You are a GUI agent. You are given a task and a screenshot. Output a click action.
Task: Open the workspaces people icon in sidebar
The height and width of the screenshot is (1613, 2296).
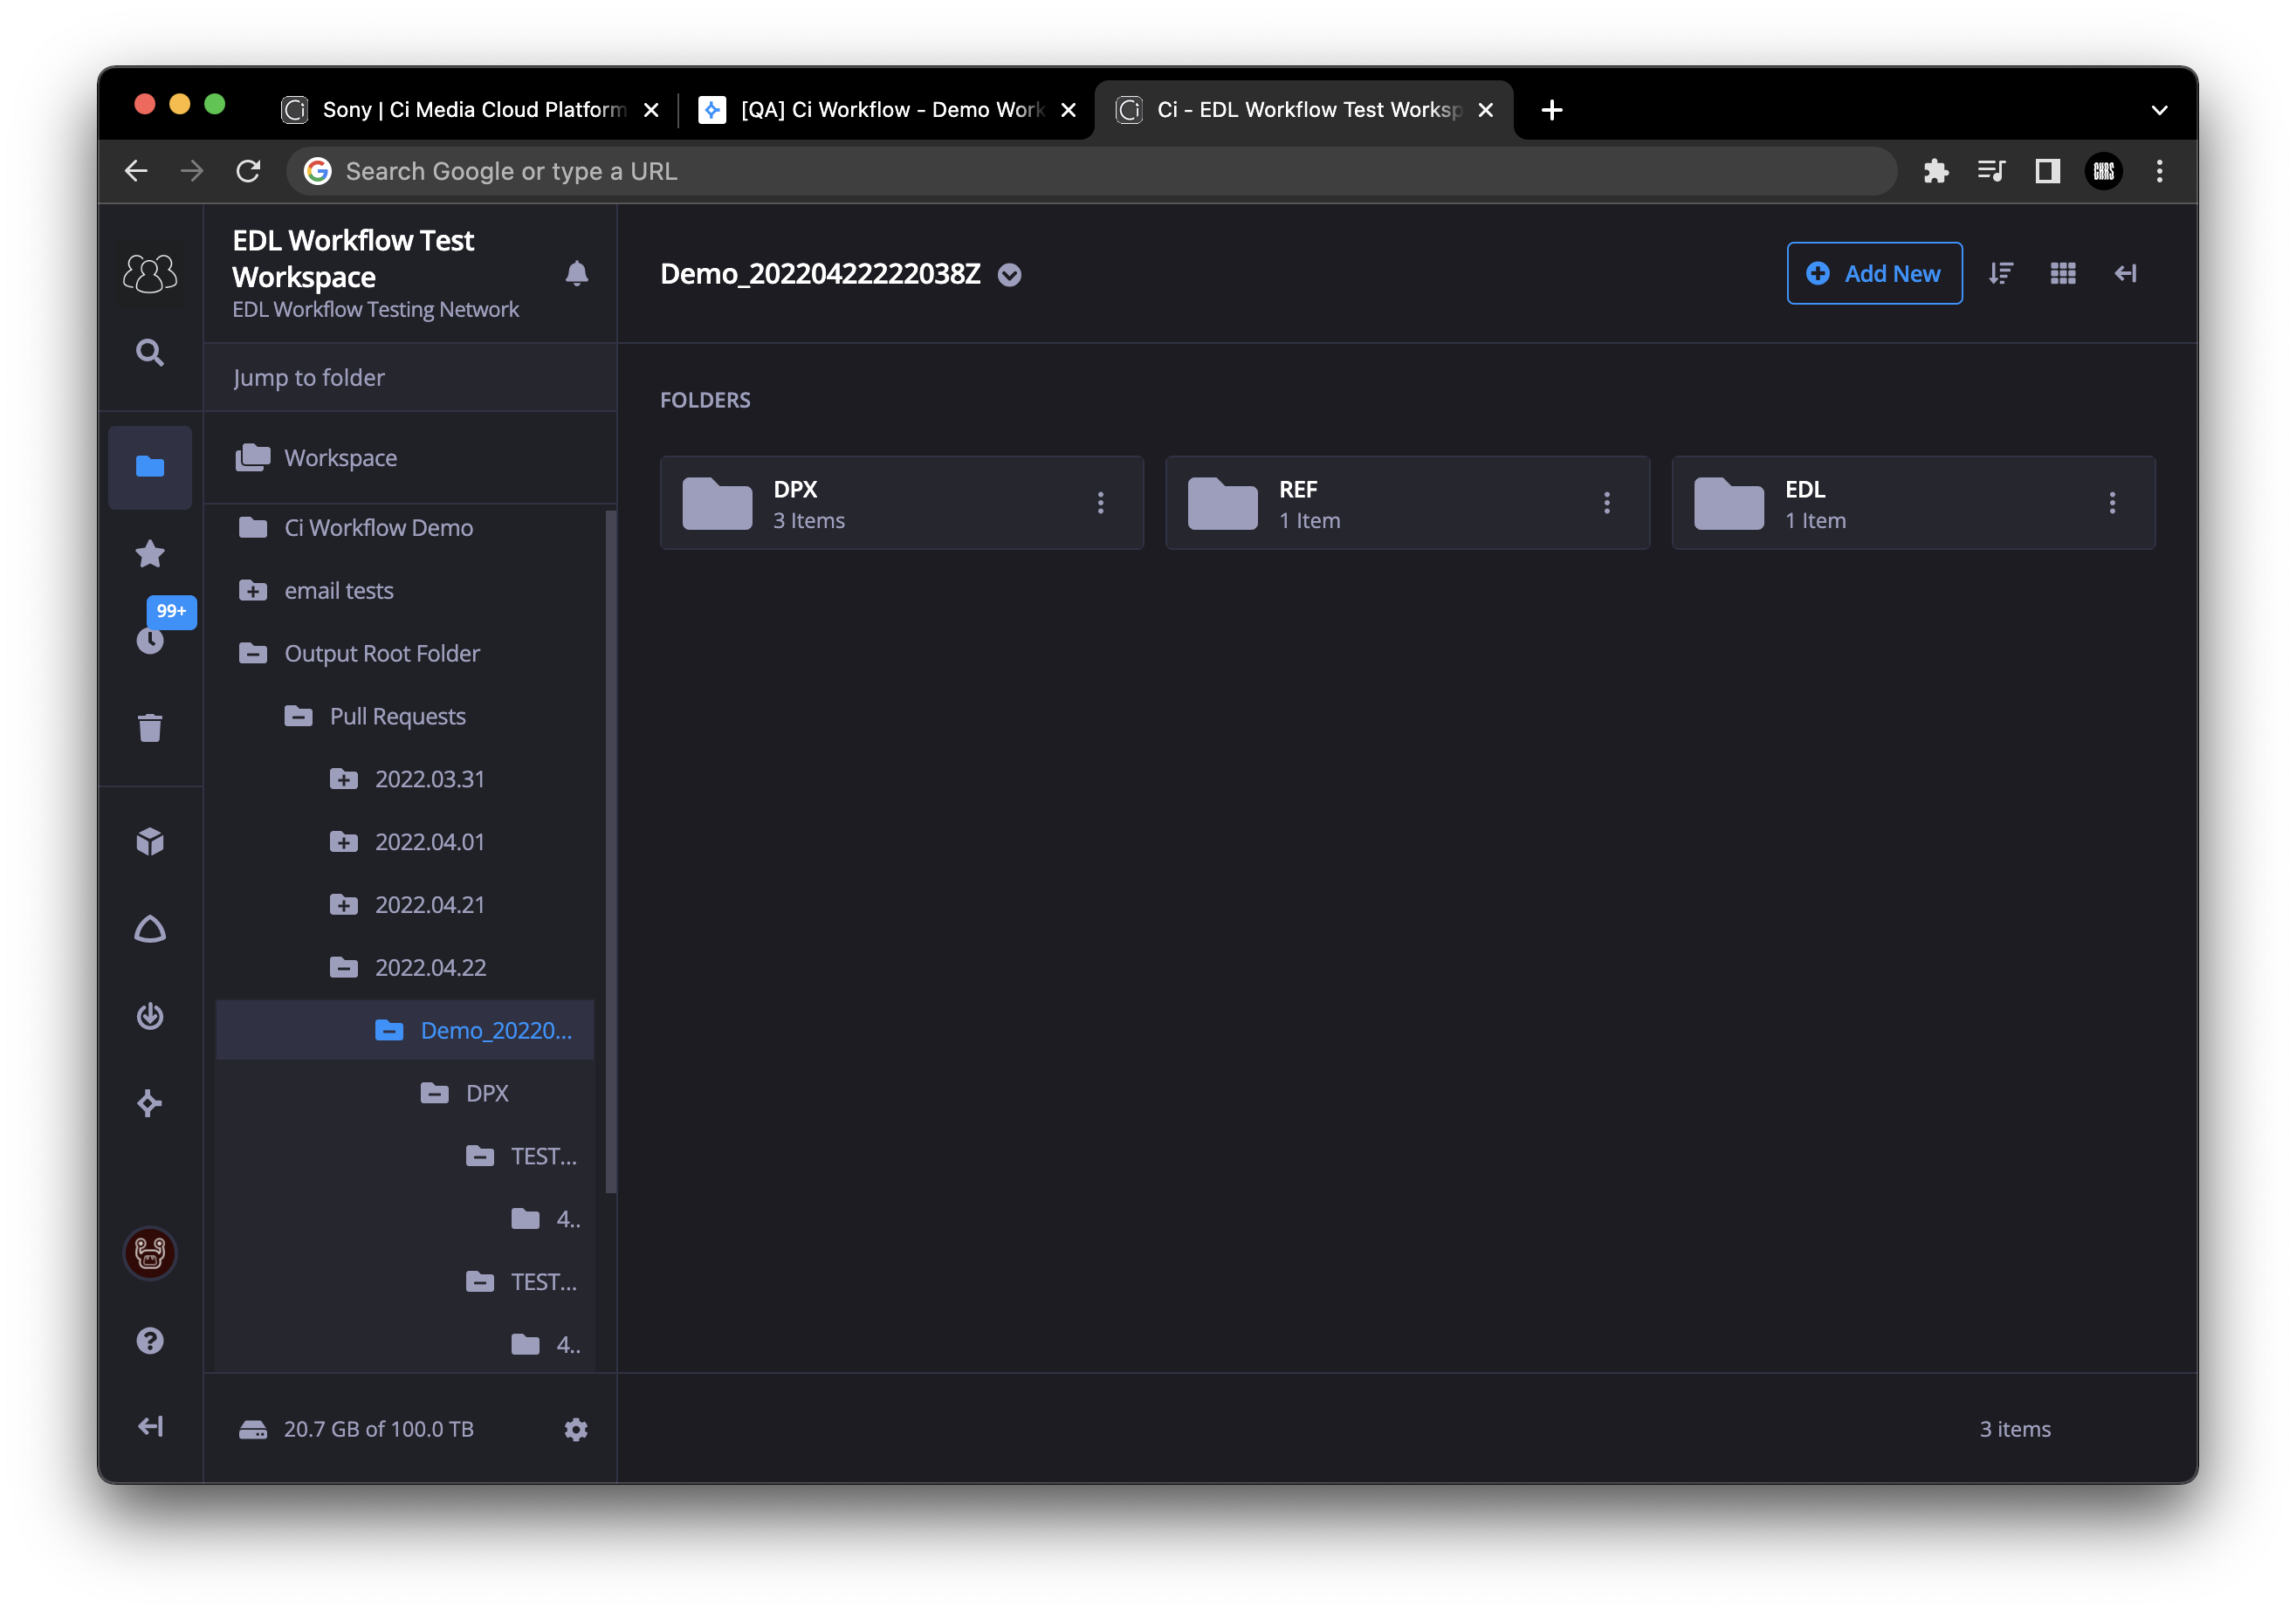coord(150,272)
